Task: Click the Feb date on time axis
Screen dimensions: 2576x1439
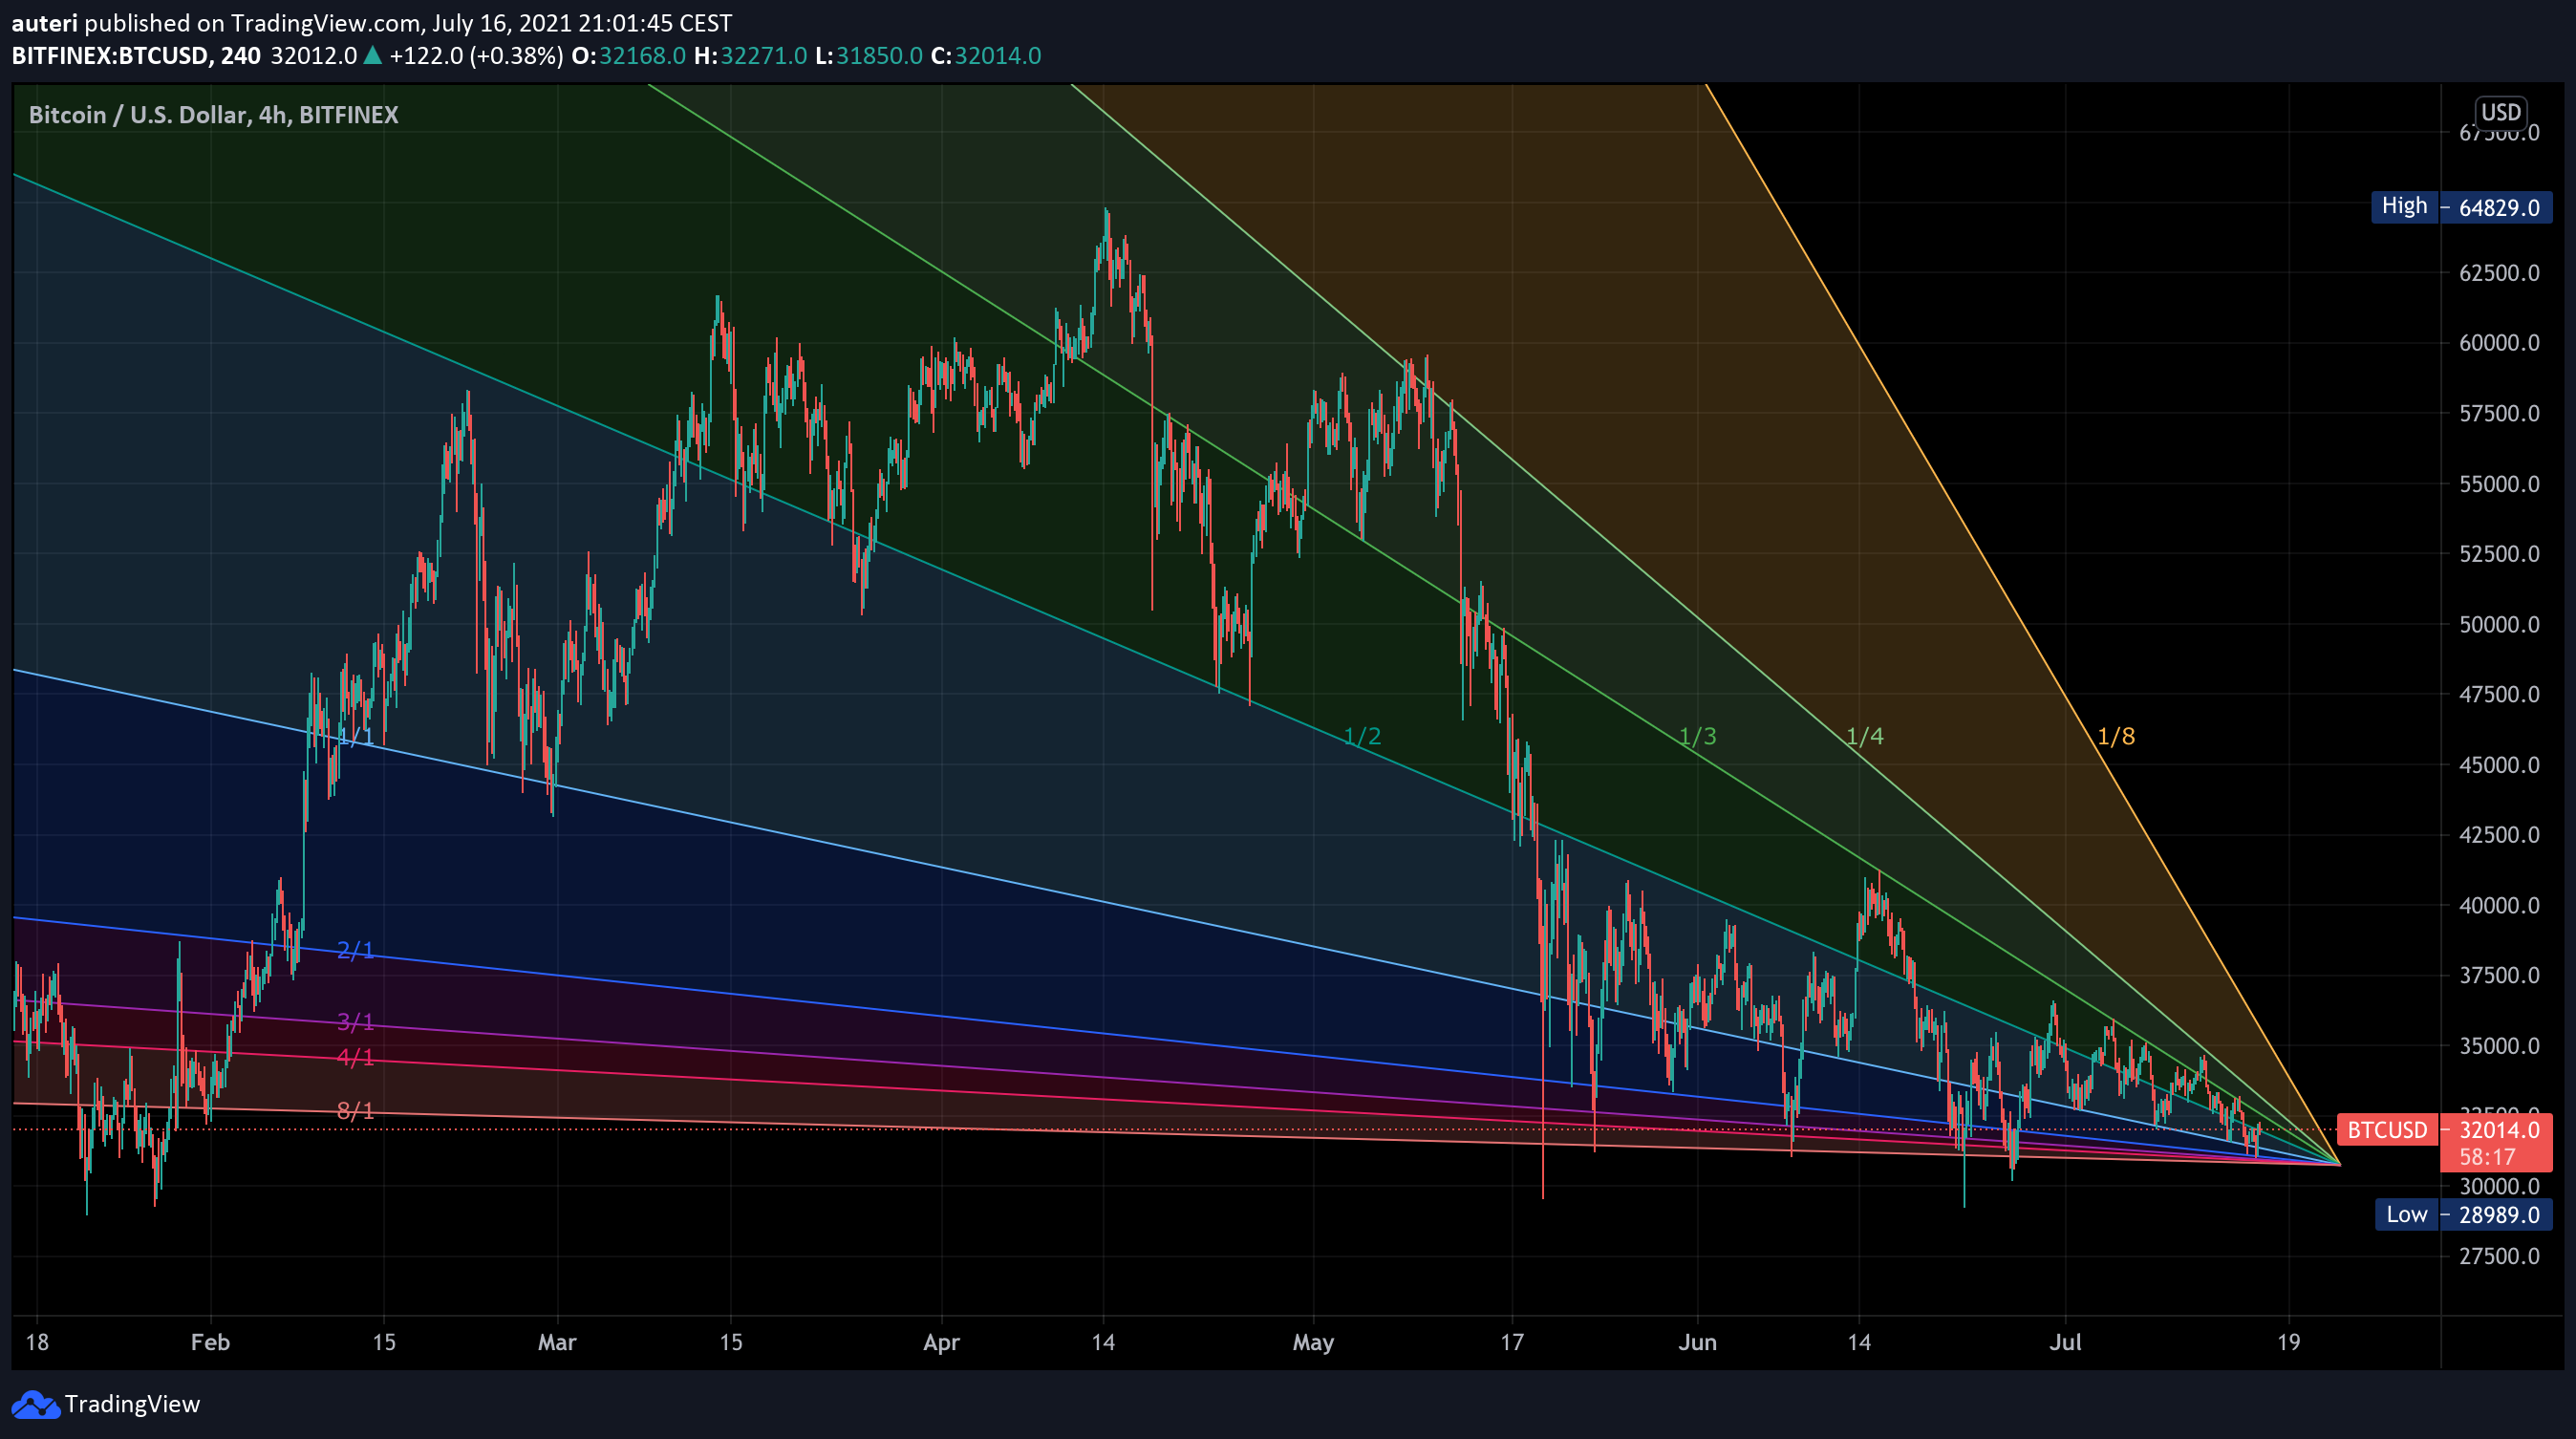Action: click(x=210, y=1342)
